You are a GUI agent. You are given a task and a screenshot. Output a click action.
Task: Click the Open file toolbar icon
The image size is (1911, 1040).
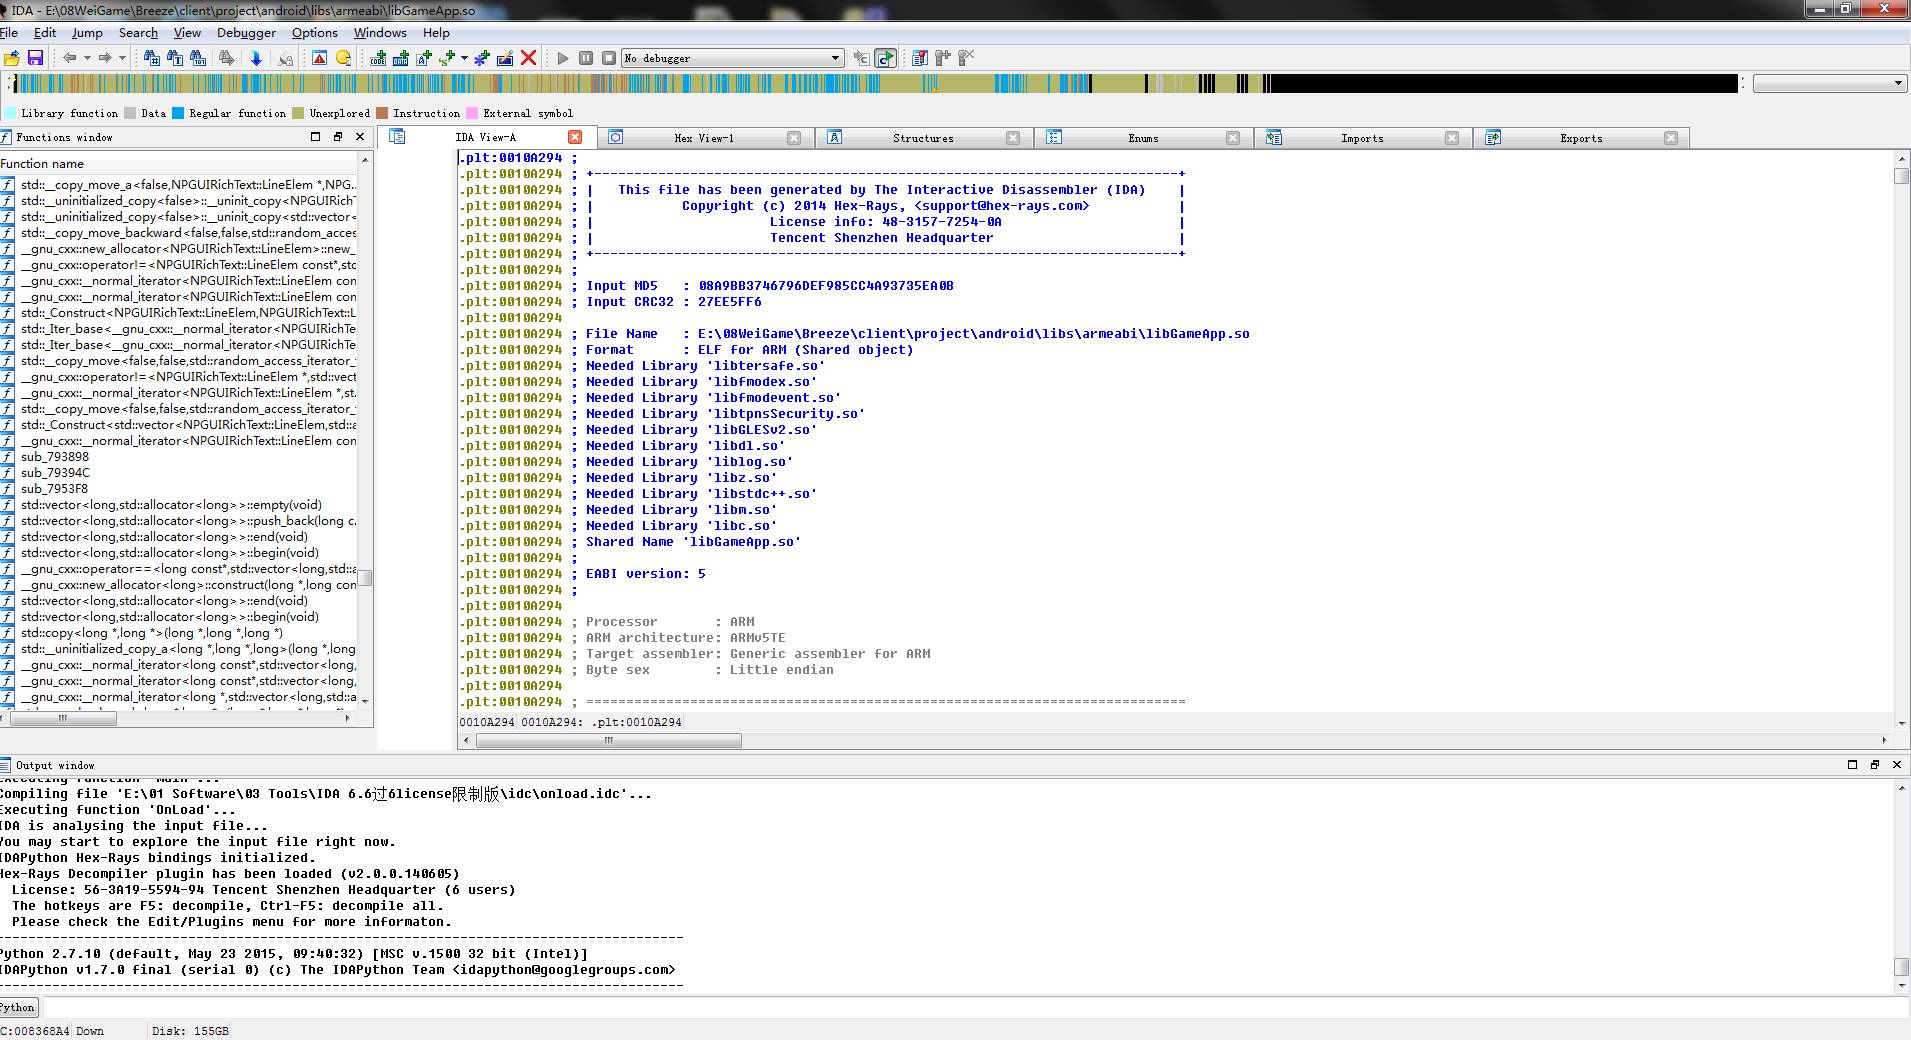(x=12, y=58)
